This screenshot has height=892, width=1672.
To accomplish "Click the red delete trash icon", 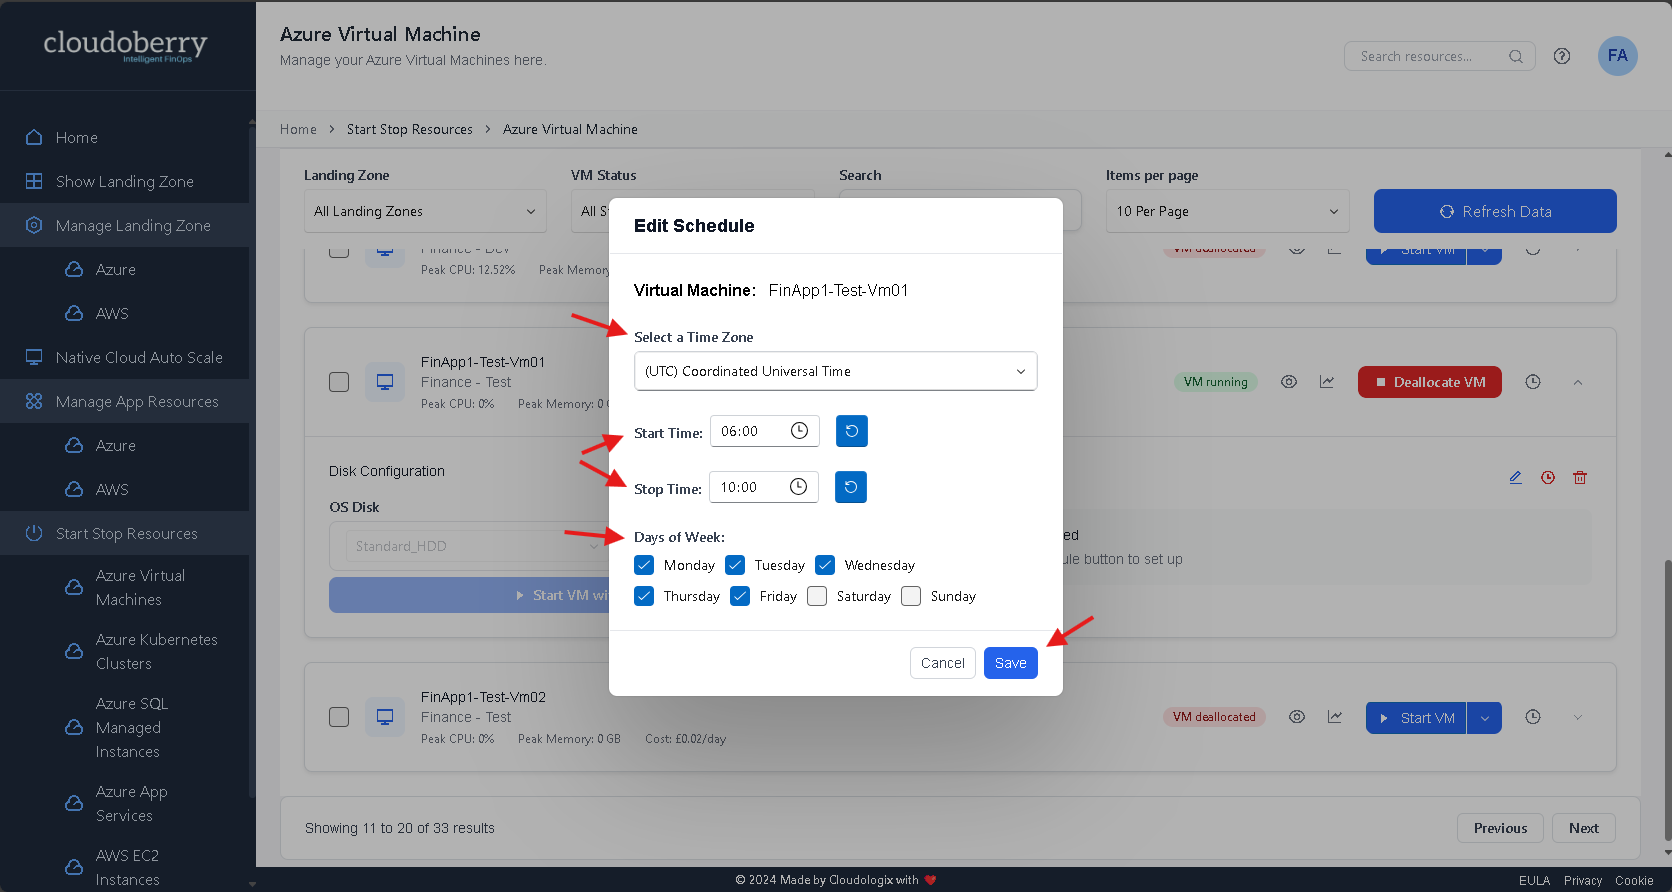I will tap(1580, 478).
